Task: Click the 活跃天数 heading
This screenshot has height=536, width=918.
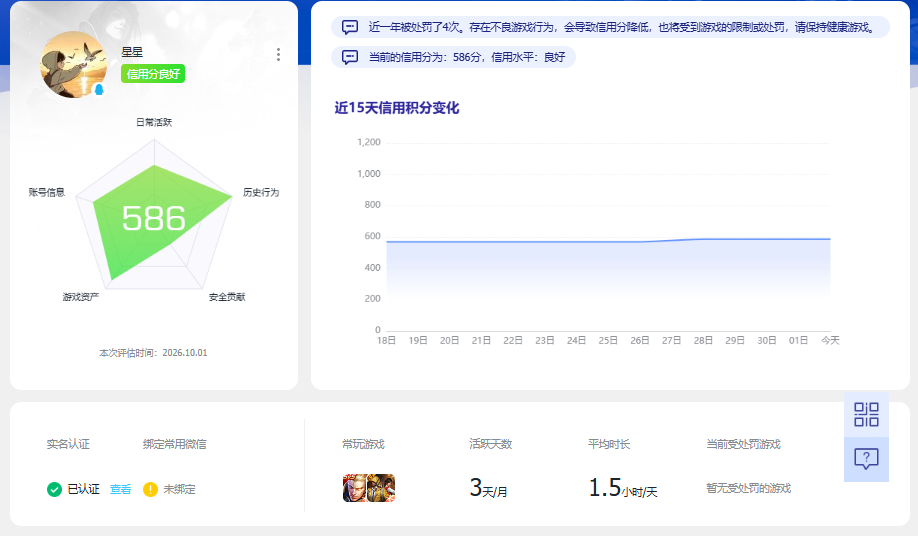Action: pyautogui.click(x=491, y=444)
